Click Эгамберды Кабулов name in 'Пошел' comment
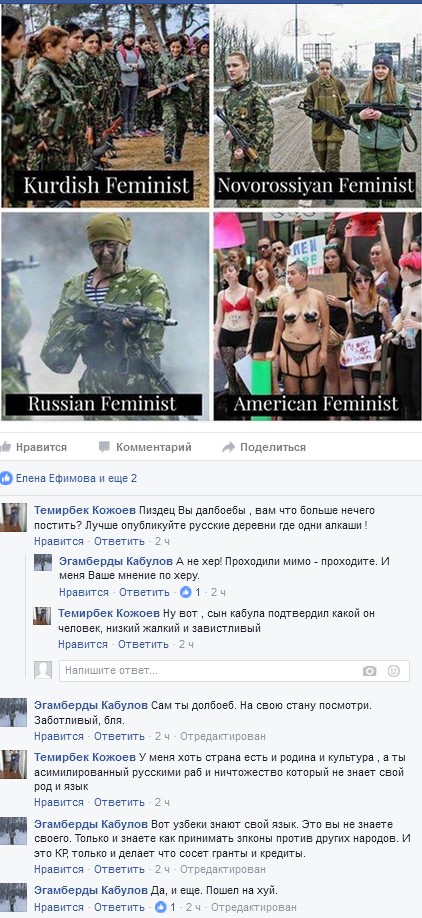 [x=91, y=890]
